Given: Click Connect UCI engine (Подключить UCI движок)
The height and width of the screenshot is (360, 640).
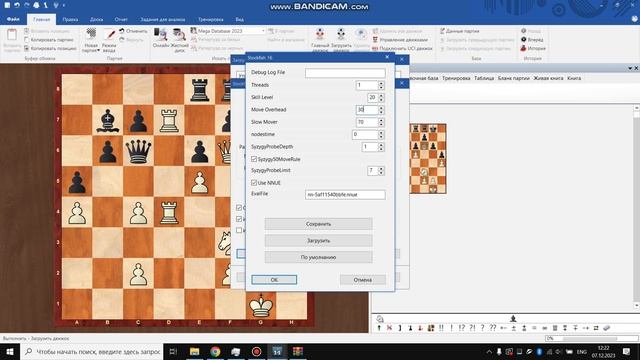Looking at the screenshot, I should 402,48.
